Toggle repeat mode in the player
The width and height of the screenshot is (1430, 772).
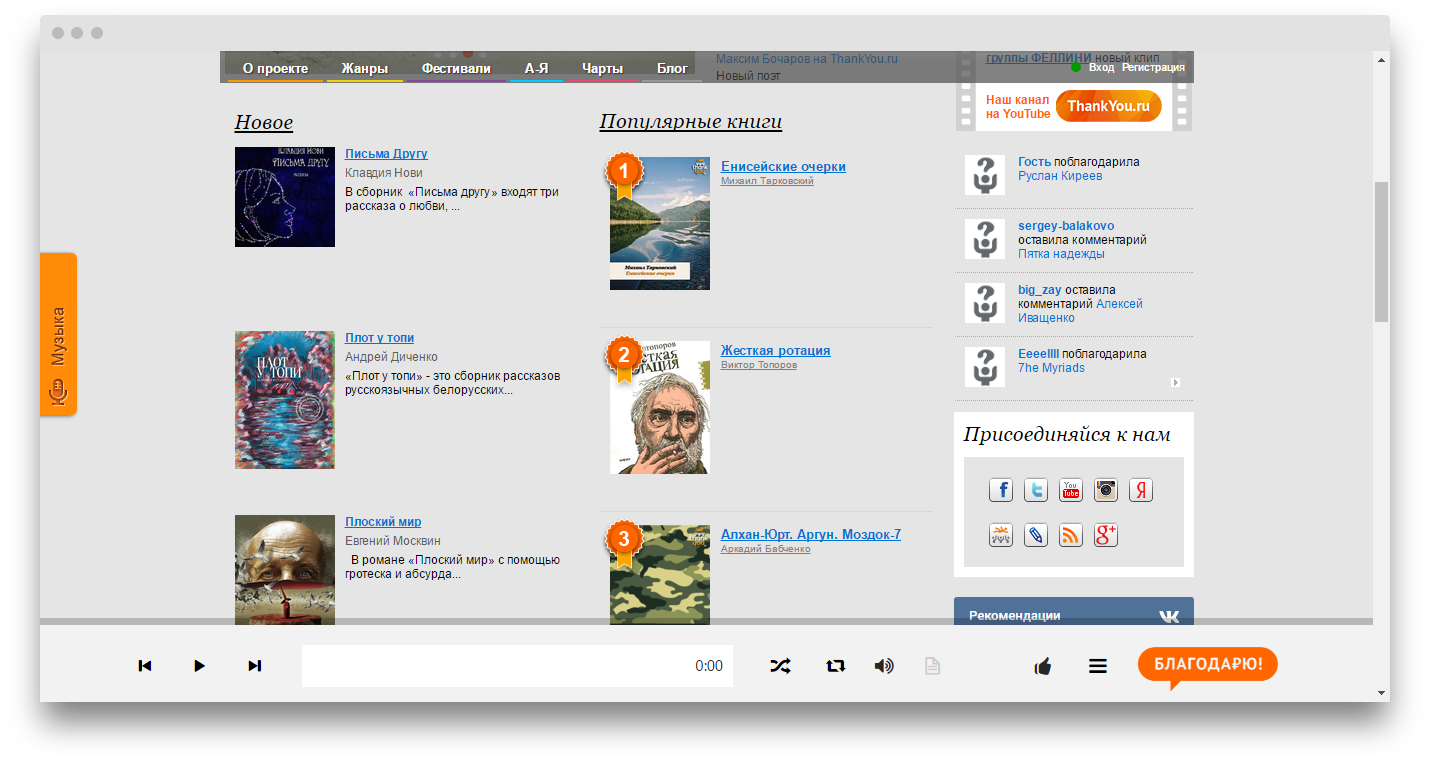[835, 666]
